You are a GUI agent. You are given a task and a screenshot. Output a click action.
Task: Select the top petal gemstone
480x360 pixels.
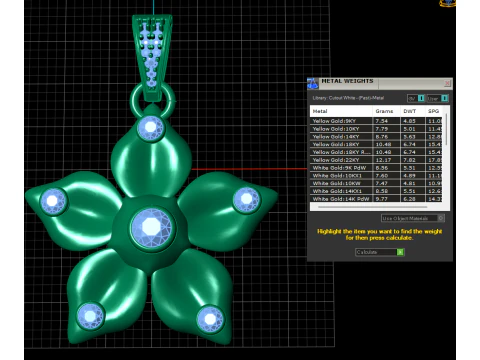150,128
